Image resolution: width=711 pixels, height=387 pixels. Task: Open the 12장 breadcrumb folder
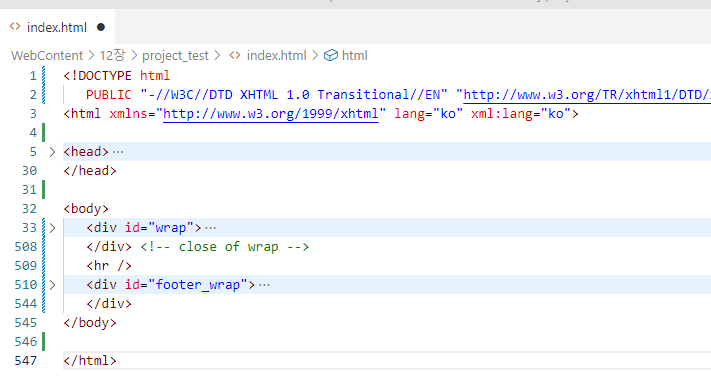point(112,55)
